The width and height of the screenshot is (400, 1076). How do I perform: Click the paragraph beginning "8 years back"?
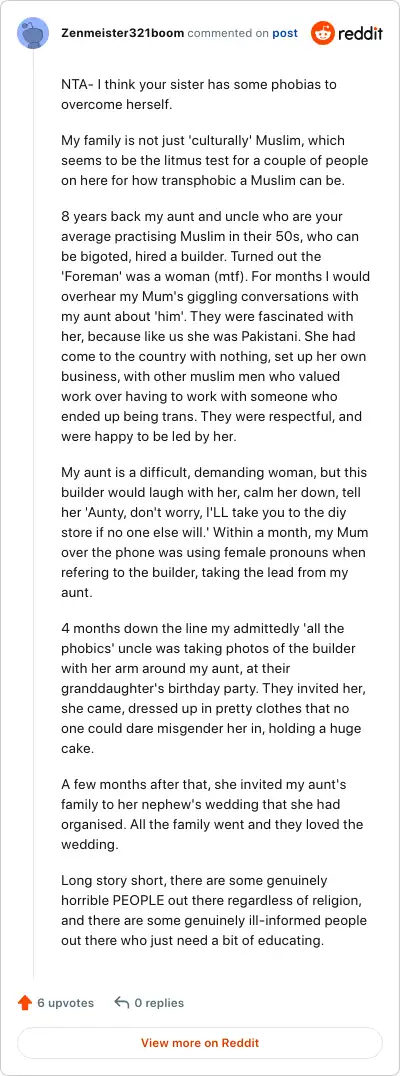click(x=215, y=327)
